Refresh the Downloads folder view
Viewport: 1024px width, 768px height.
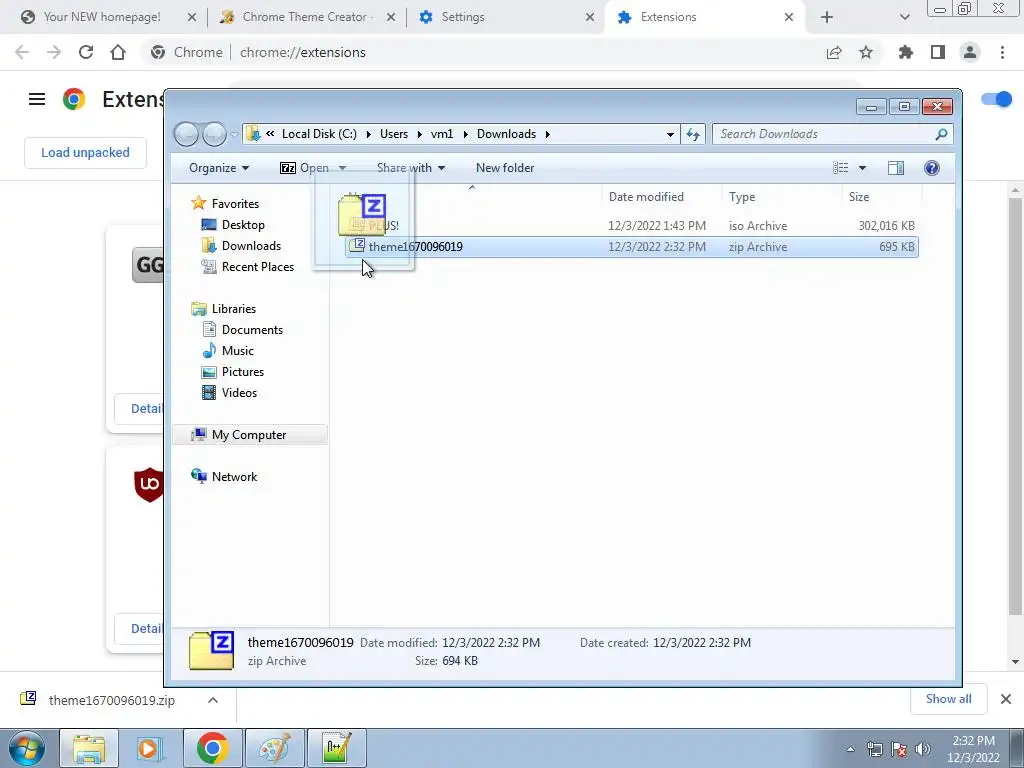click(693, 134)
